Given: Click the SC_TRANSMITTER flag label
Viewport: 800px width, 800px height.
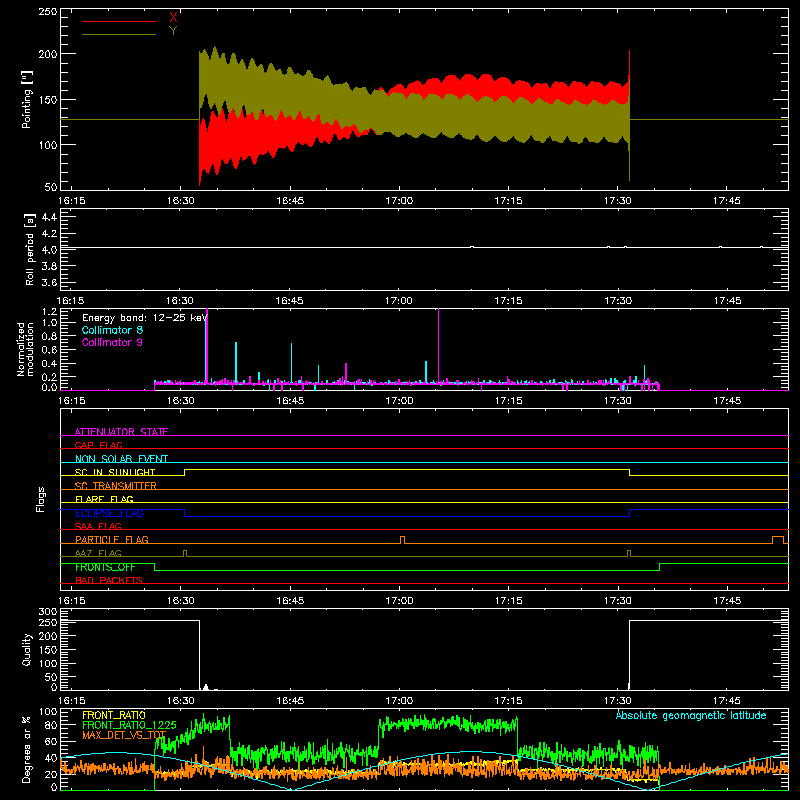Looking at the screenshot, I should (116, 485).
